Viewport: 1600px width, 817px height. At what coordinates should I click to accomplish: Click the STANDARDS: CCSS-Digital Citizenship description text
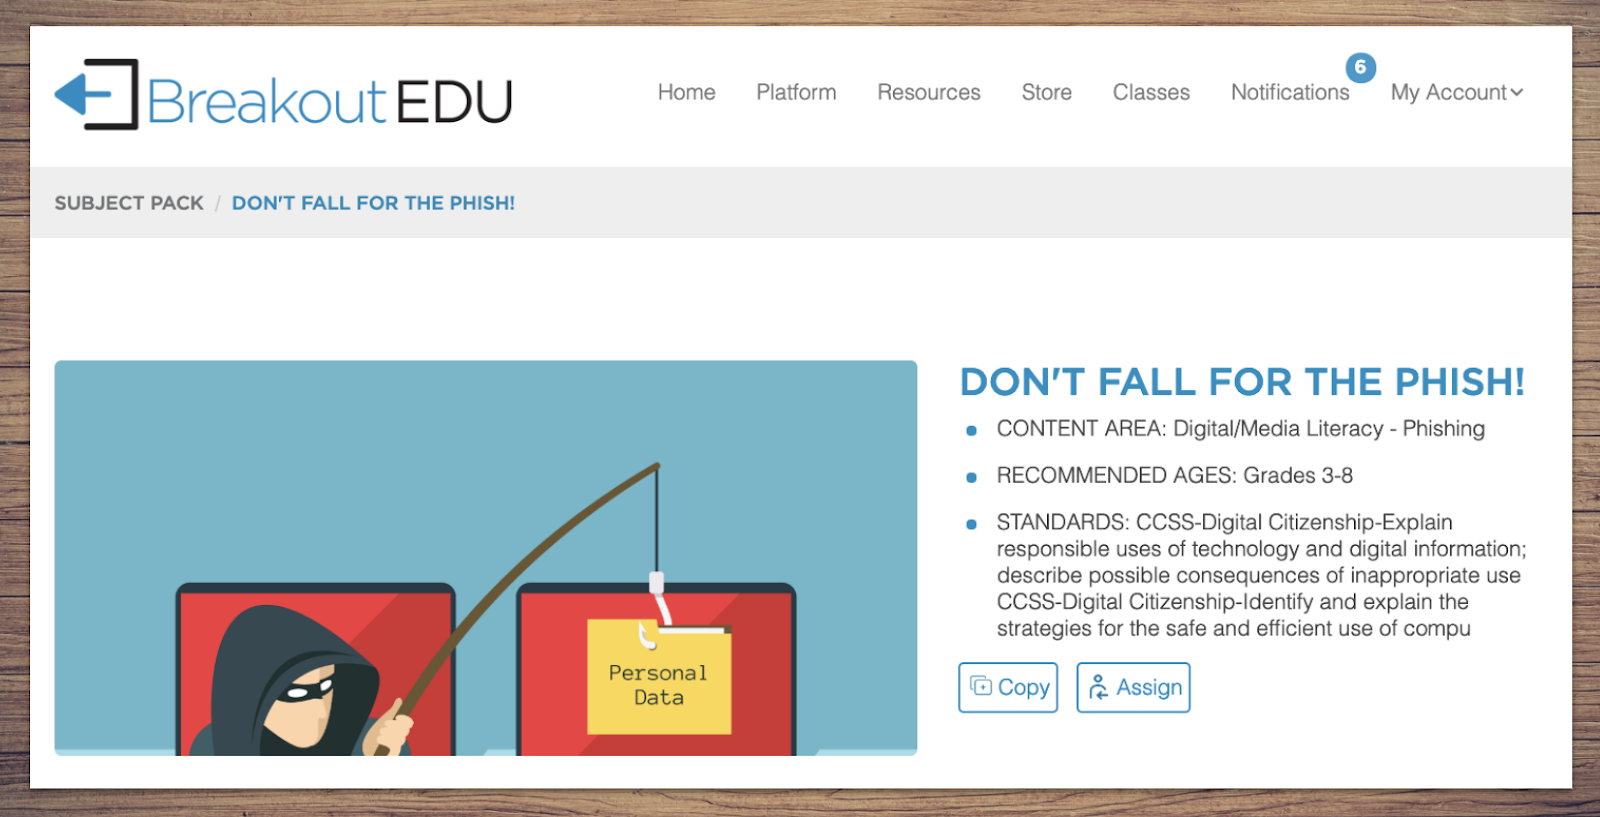click(x=1261, y=575)
